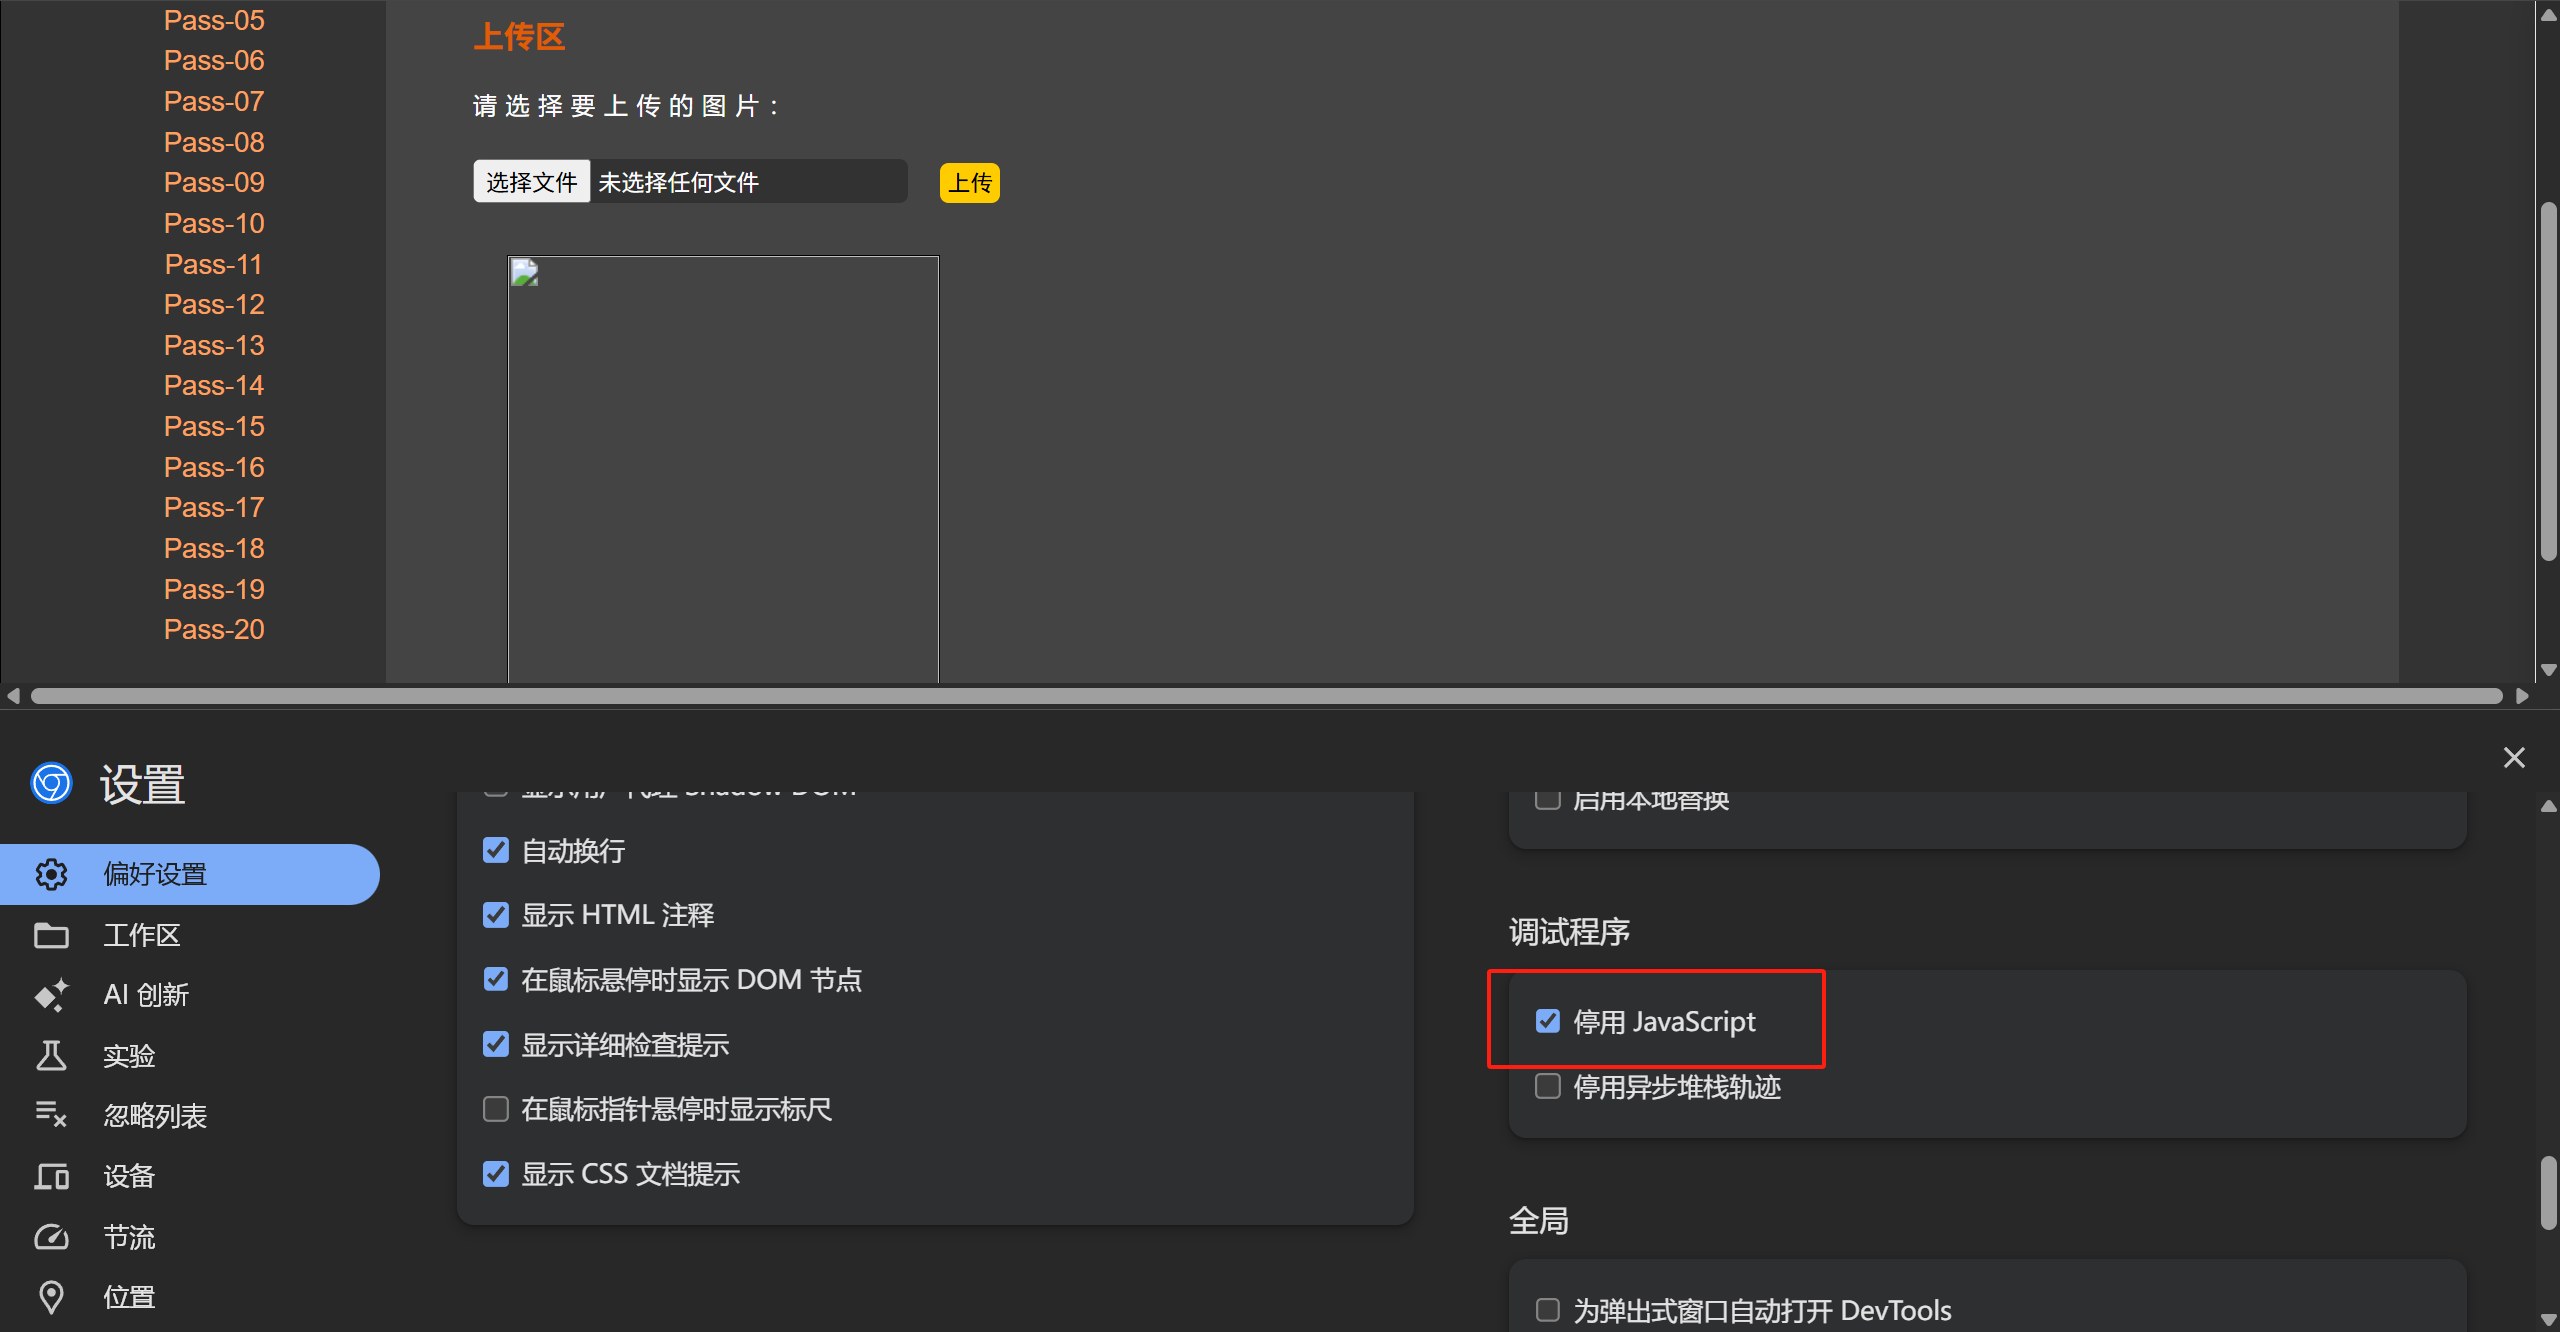
Task: Click the Experiments flask icon
Action: coord(51,1056)
